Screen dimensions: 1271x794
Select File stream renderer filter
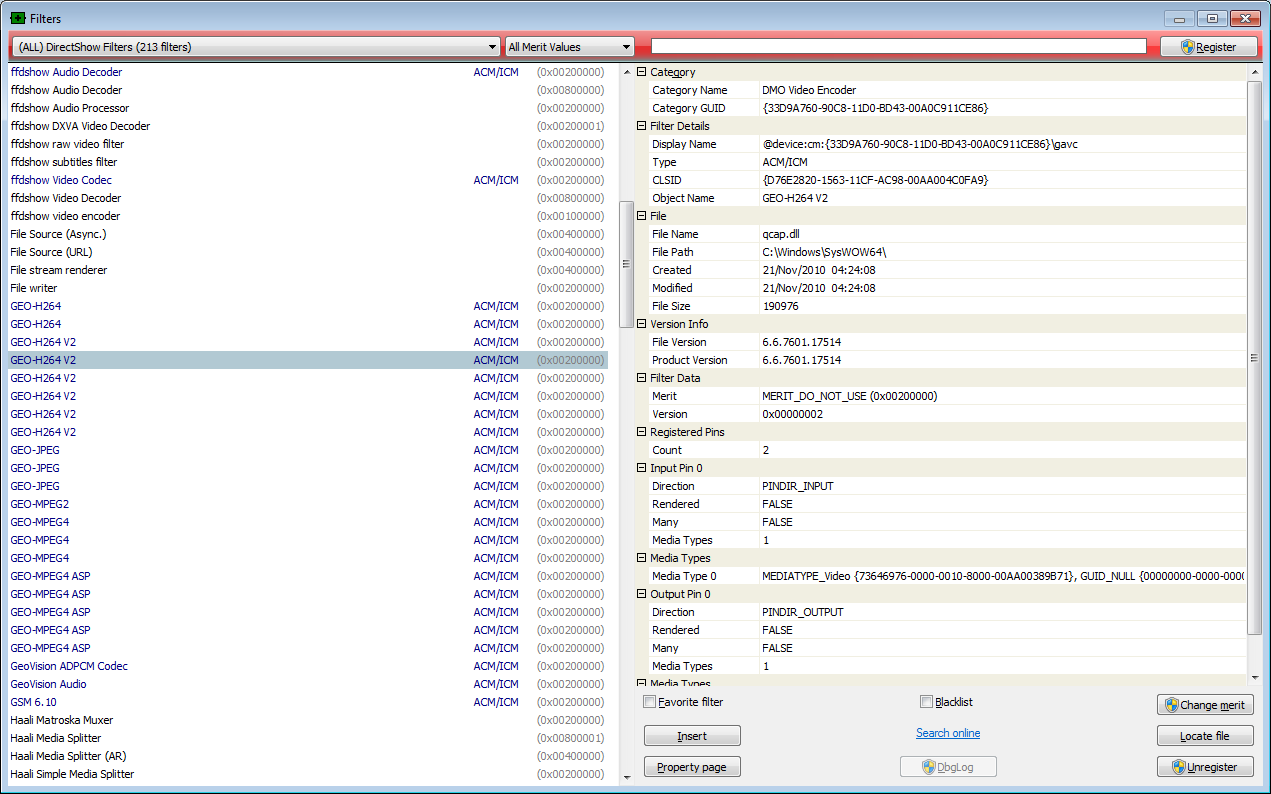[307, 270]
